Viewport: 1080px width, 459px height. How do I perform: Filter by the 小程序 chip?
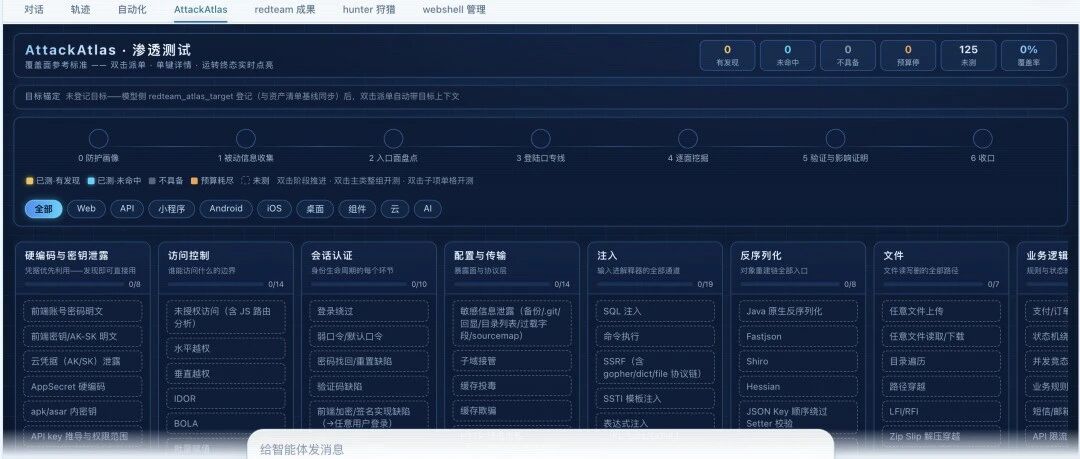click(172, 209)
